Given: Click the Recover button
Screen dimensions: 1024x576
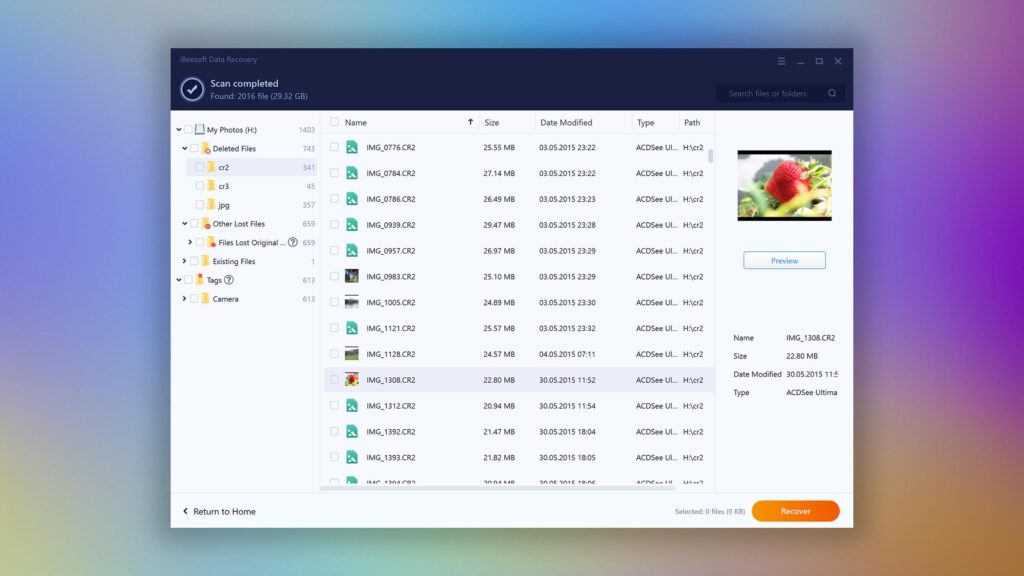Looking at the screenshot, I should [x=795, y=510].
